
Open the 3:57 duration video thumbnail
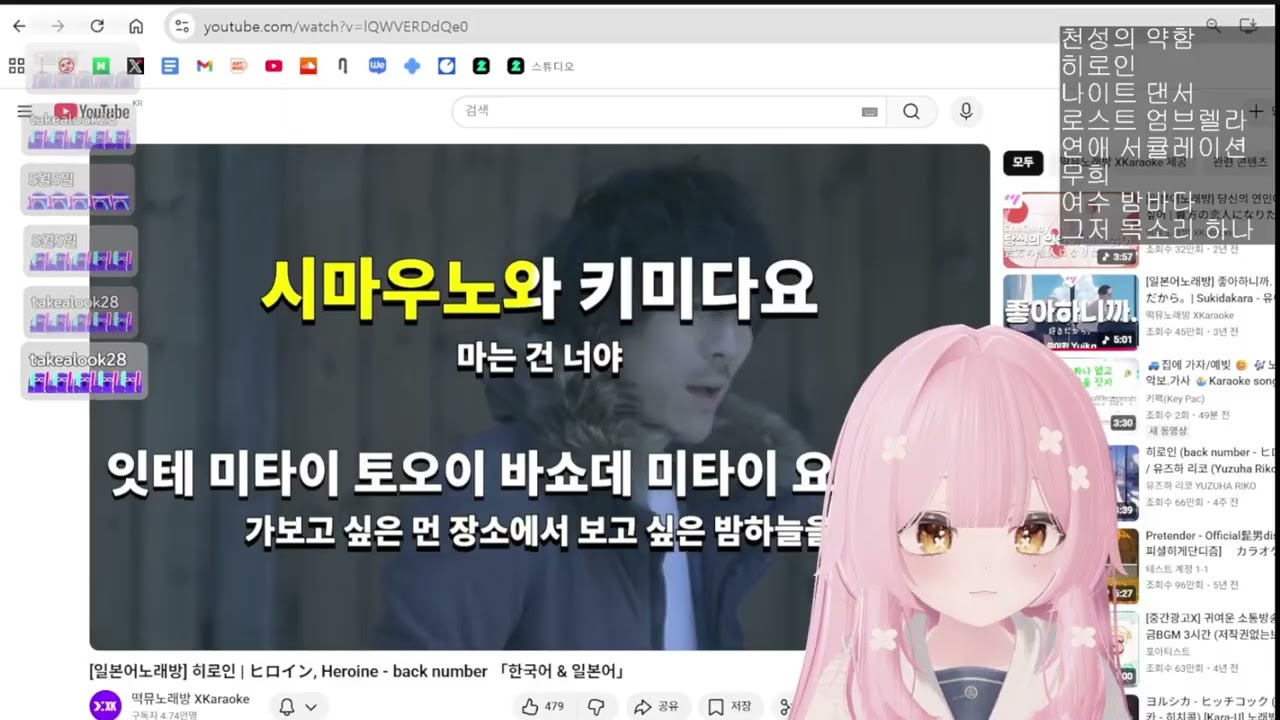coord(1070,230)
